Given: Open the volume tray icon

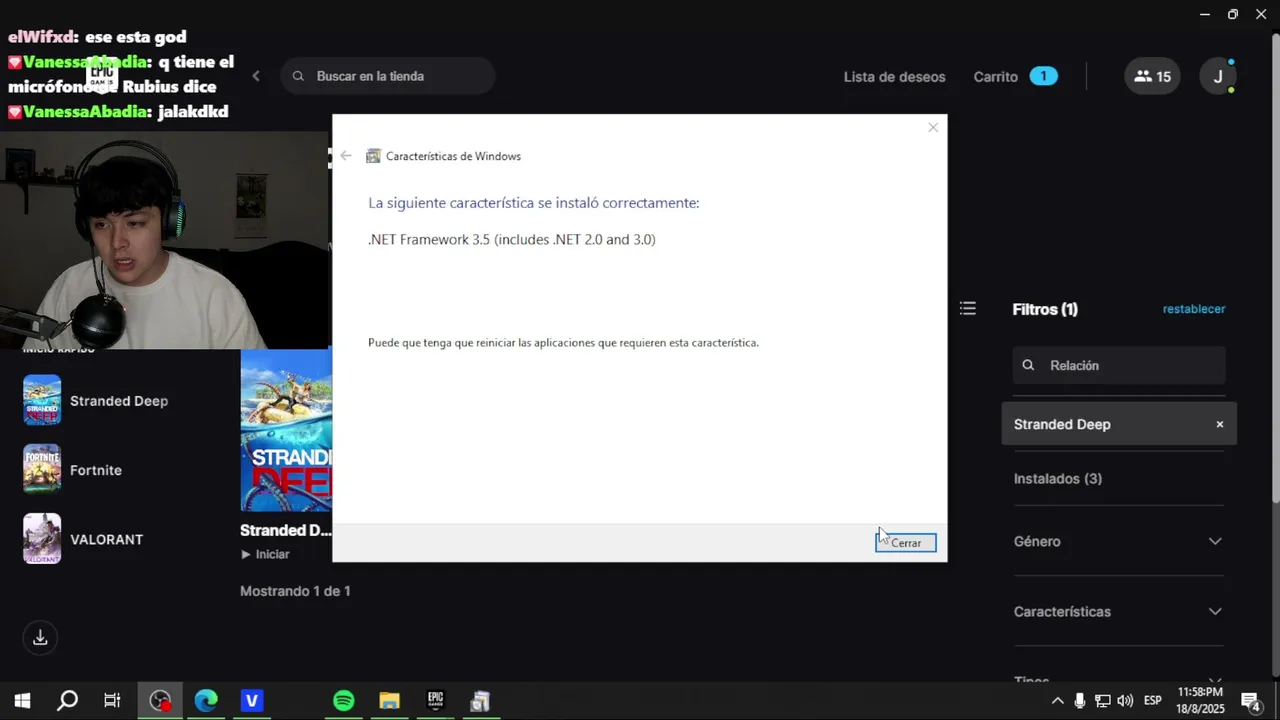Looking at the screenshot, I should click(1125, 701).
